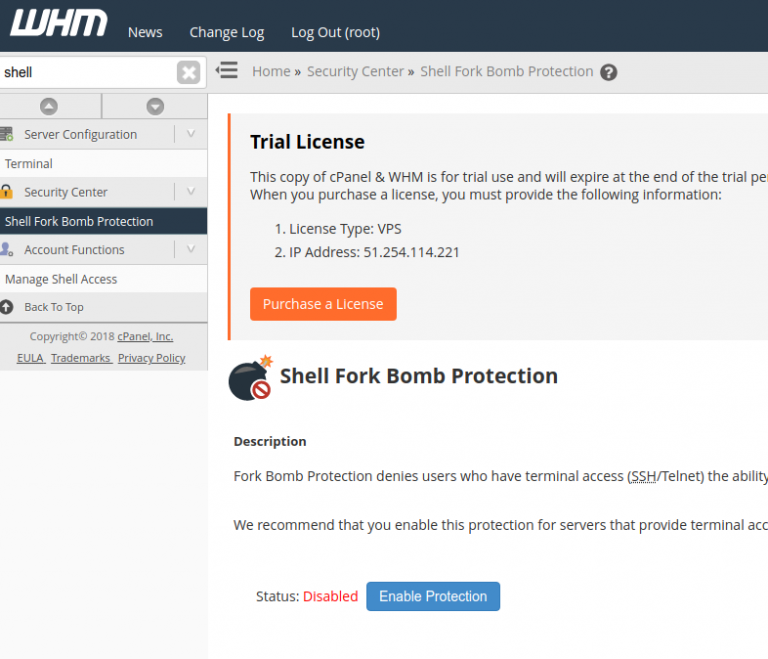Focus the sidebar search field
Viewport: 768px width, 659px height.
87,72
